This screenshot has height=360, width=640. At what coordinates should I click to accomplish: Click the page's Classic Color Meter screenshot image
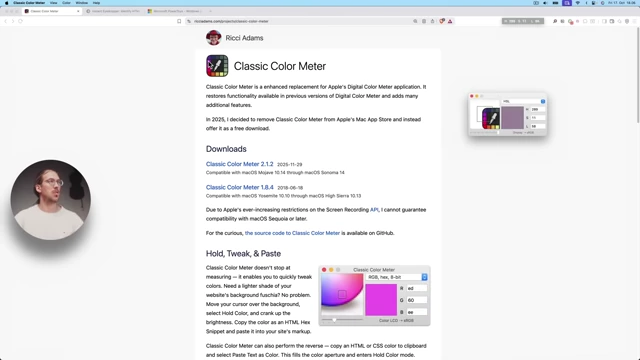click(x=374, y=296)
